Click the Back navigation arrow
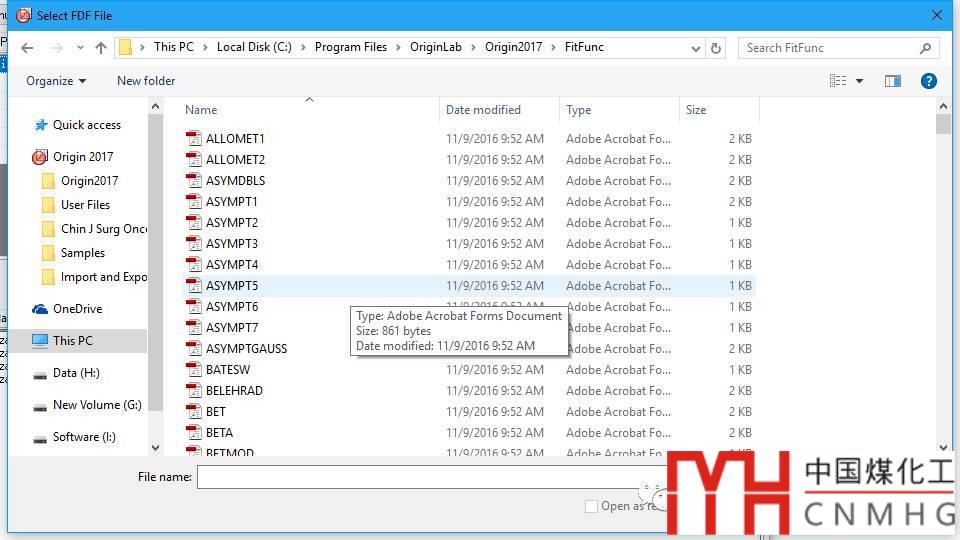Viewport: 960px width, 540px height. coord(28,48)
